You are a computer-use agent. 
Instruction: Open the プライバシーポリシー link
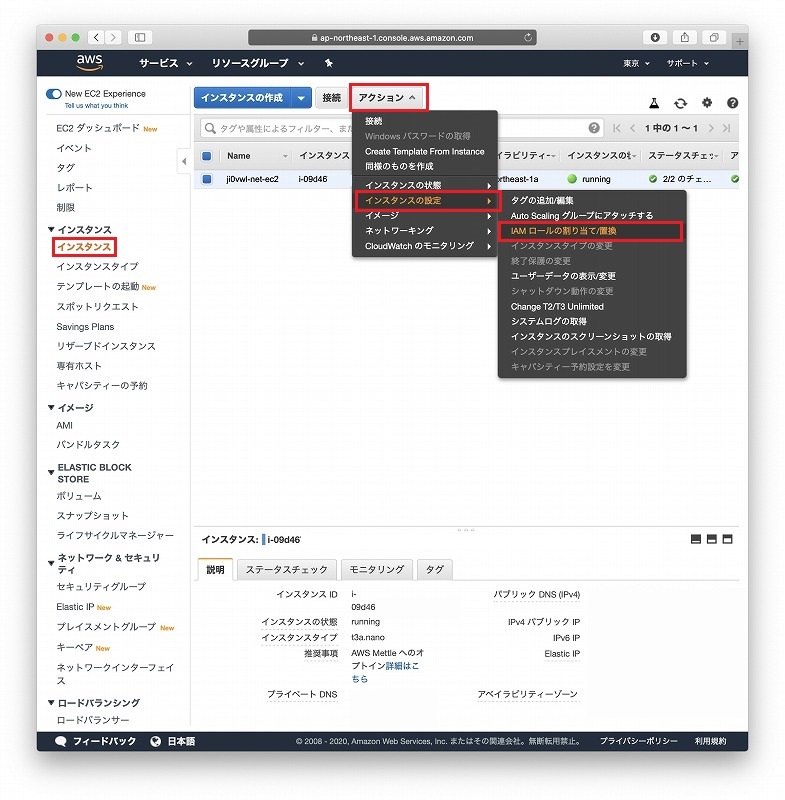point(639,741)
